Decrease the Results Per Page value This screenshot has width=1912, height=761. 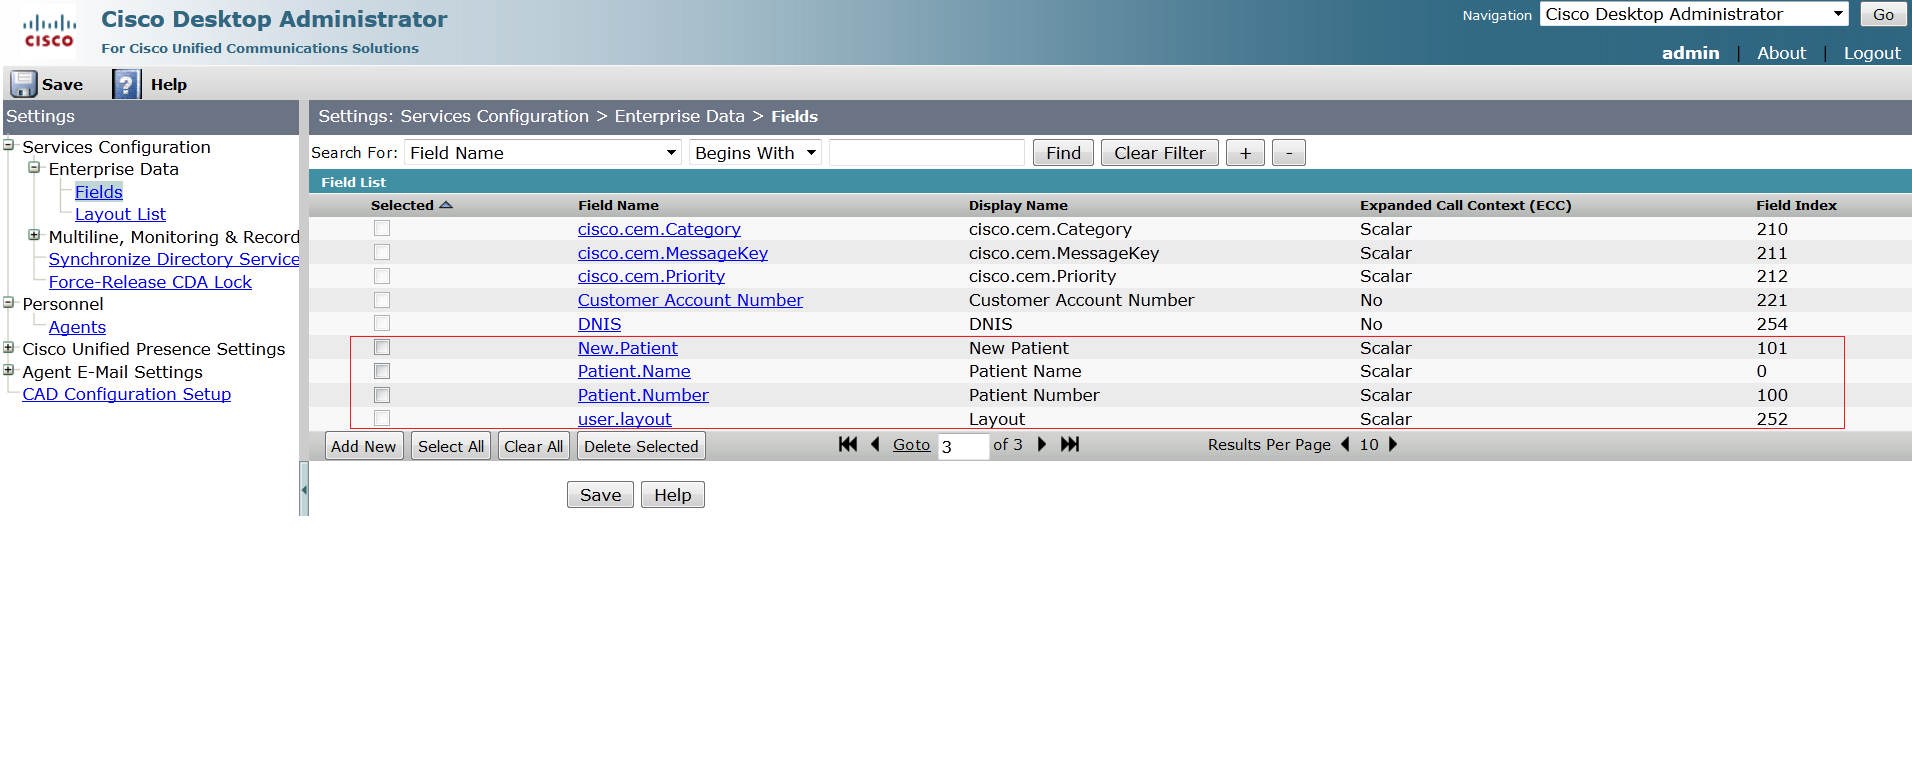[x=1345, y=444]
